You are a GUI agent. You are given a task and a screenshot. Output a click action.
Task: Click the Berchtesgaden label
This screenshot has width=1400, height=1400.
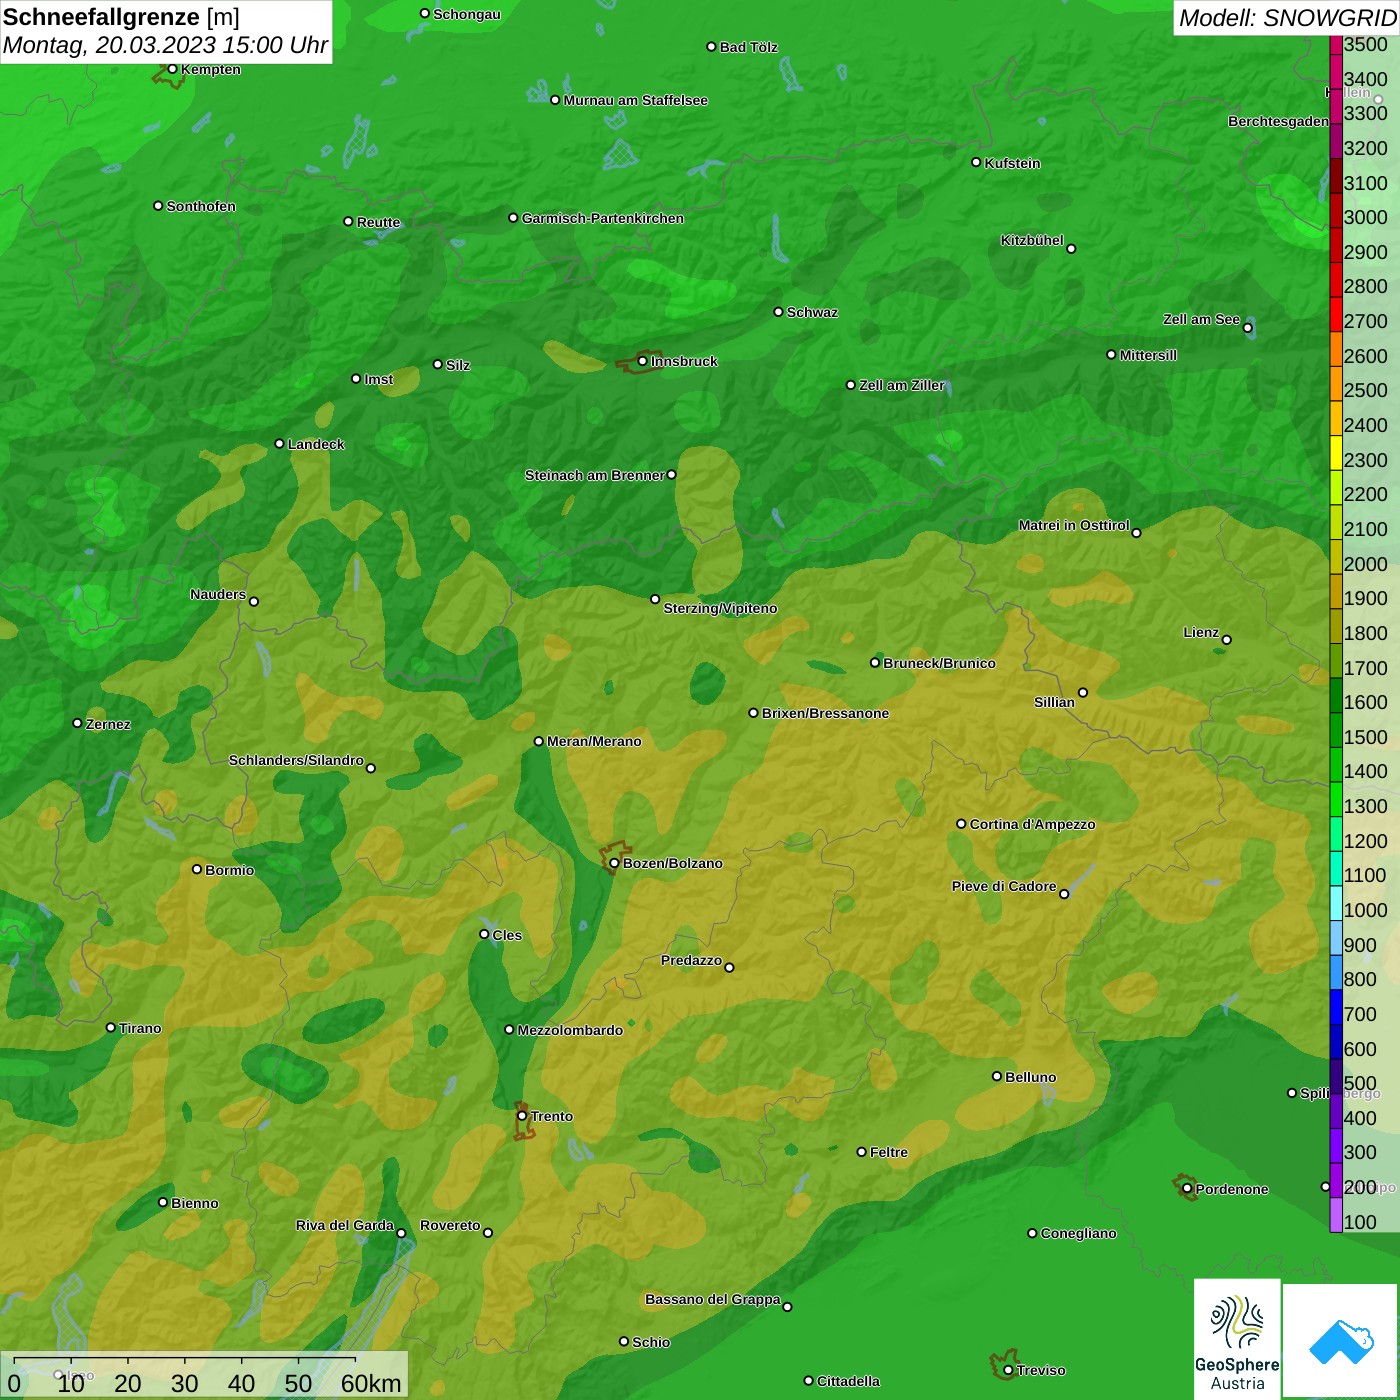1278,121
